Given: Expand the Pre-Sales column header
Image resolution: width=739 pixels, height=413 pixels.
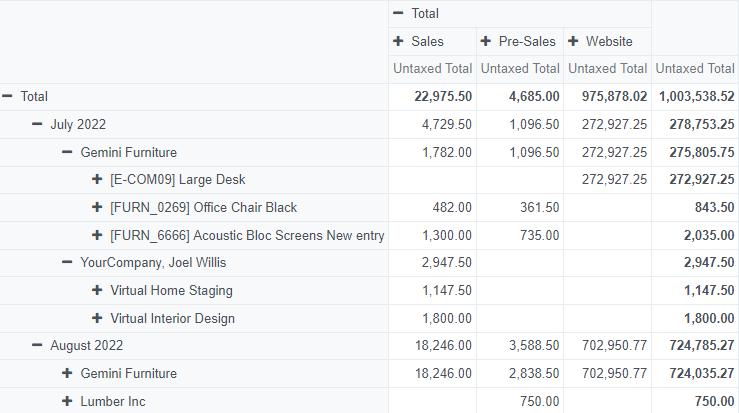Looking at the screenshot, I should pyautogui.click(x=518, y=42).
